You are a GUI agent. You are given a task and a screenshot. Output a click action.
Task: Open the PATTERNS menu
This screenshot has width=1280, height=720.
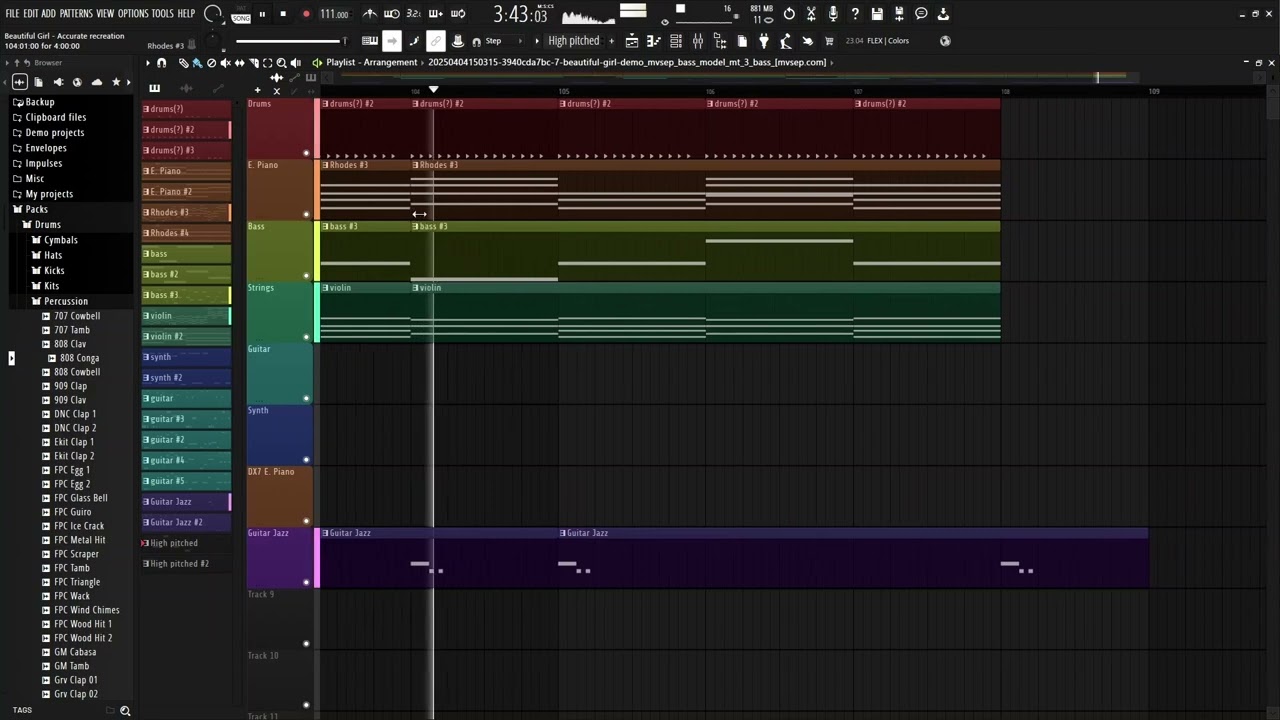click(76, 14)
